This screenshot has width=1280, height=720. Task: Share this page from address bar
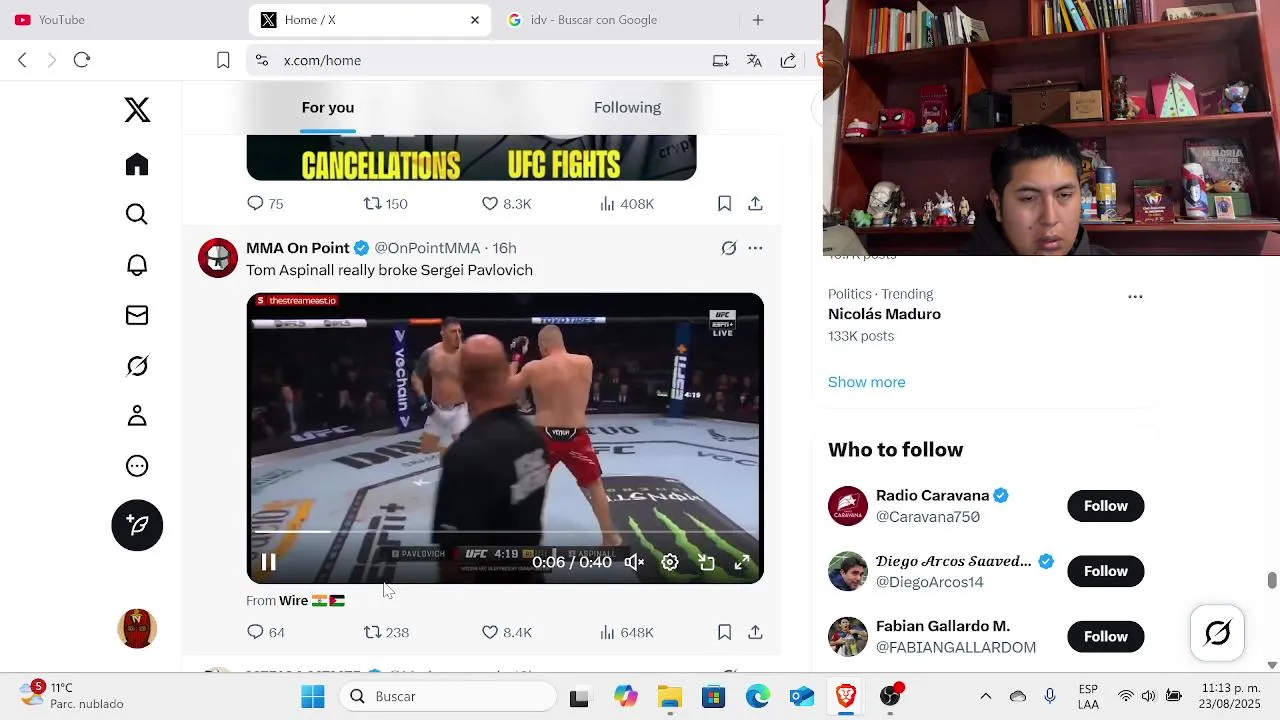tap(788, 60)
